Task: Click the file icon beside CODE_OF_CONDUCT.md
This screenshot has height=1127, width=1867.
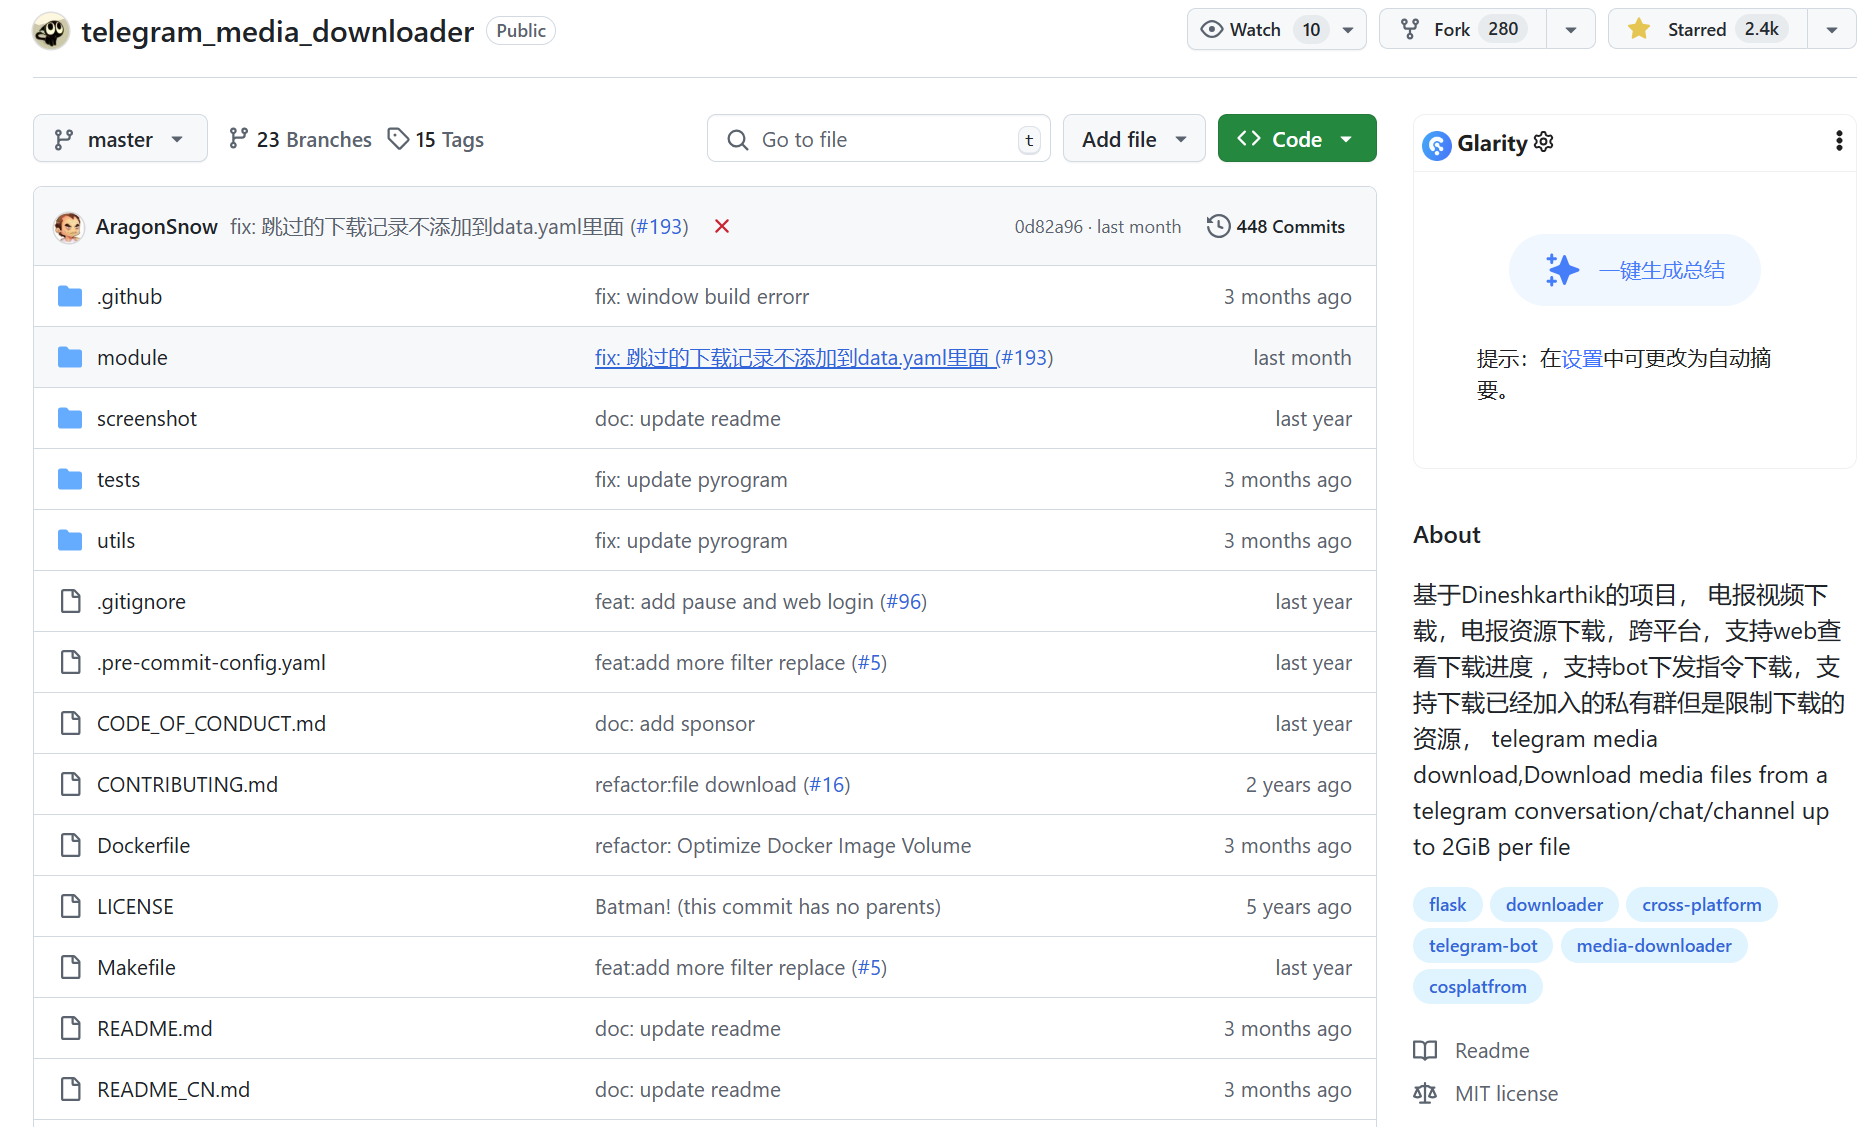Action: coord(70,723)
